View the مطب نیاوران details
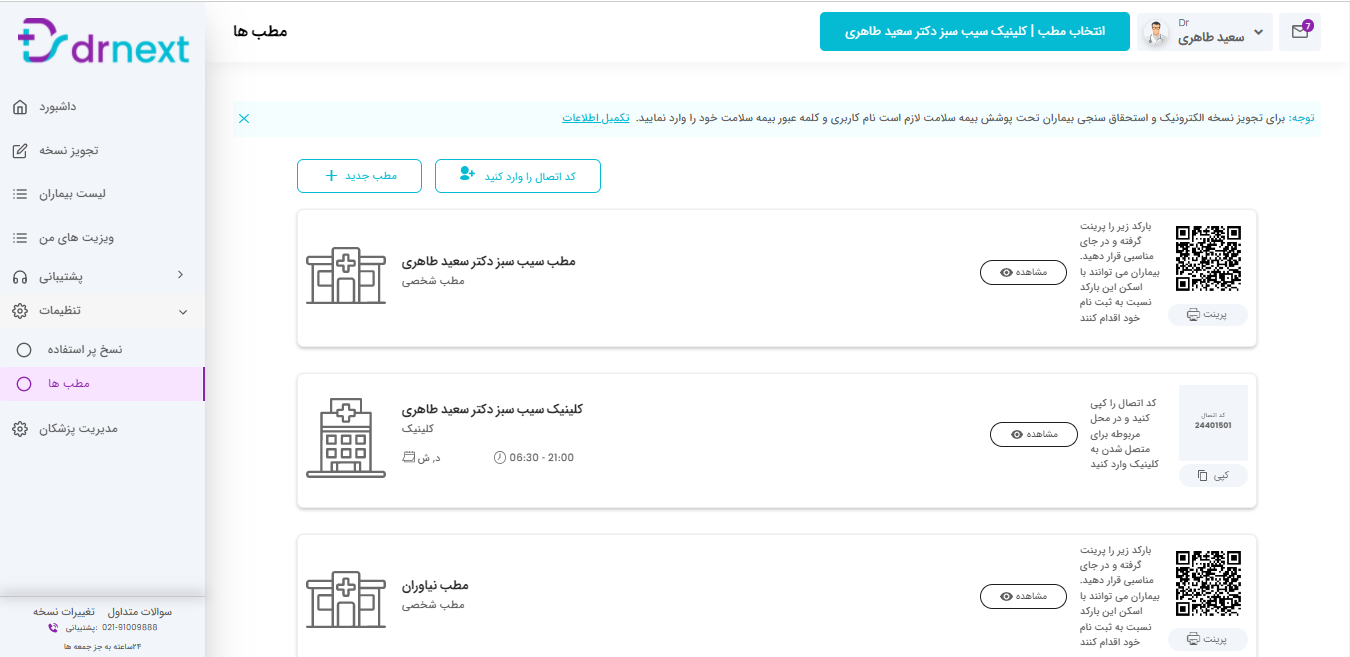The width and height of the screenshot is (1350, 657). point(1024,596)
